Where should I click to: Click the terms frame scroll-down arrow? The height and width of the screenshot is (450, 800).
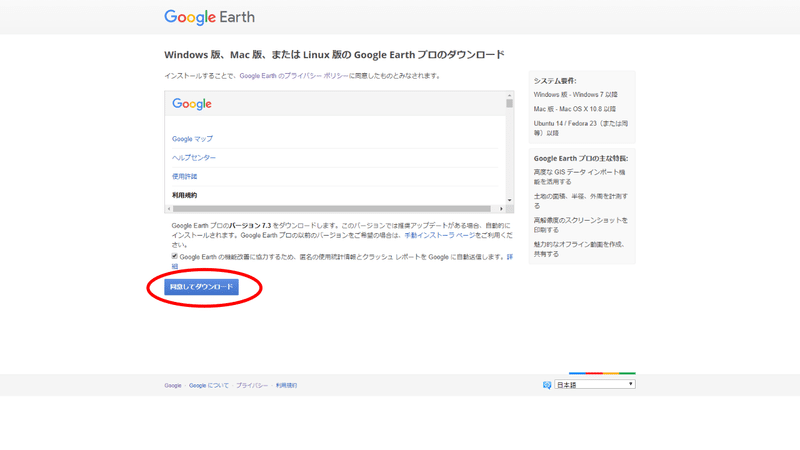click(x=509, y=200)
